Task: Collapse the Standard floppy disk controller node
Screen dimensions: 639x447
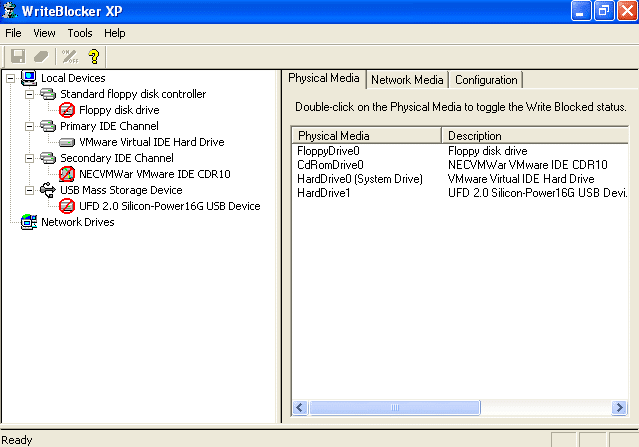Action: pos(29,95)
